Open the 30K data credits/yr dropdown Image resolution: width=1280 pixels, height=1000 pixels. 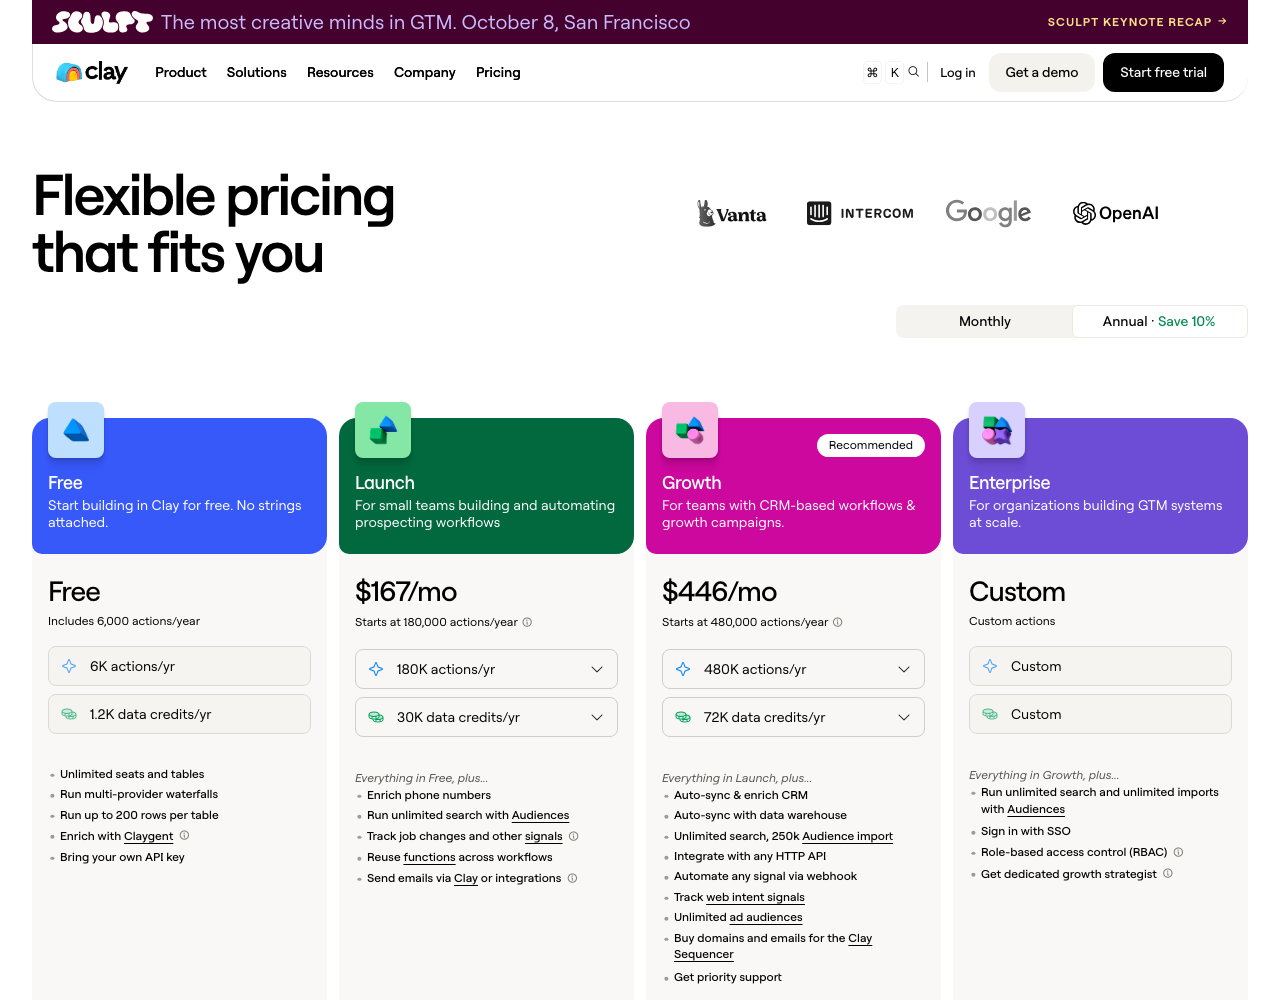[486, 717]
